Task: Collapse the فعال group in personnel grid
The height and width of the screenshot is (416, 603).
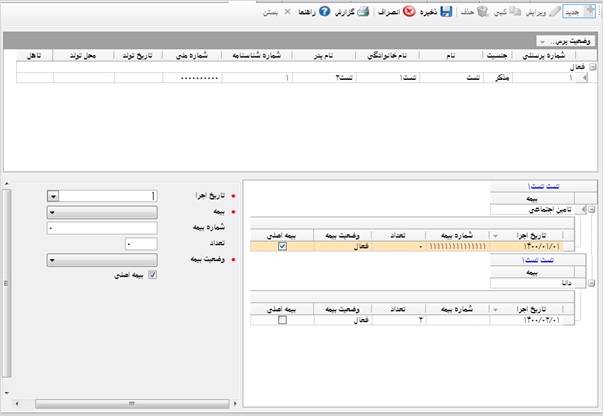Action: tap(593, 67)
